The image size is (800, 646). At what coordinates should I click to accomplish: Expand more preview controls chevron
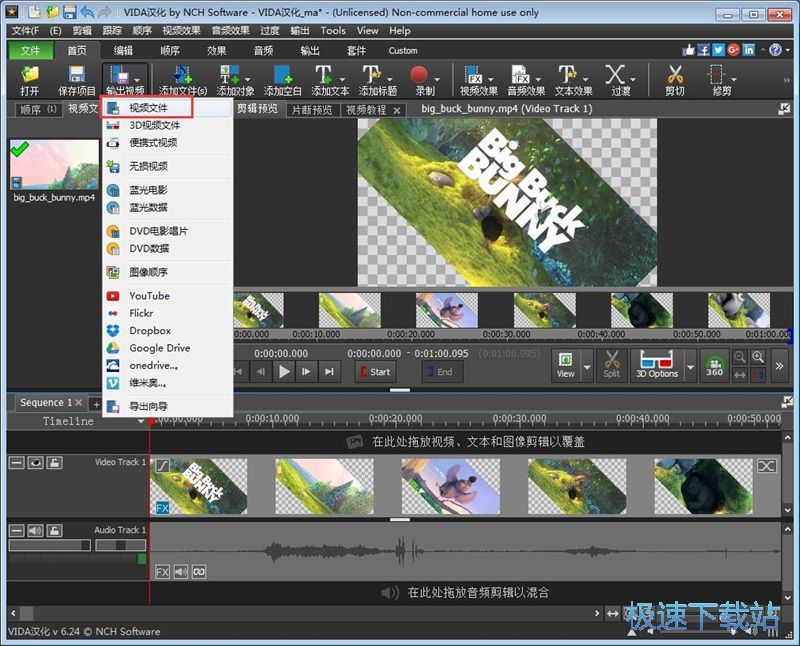point(779,365)
